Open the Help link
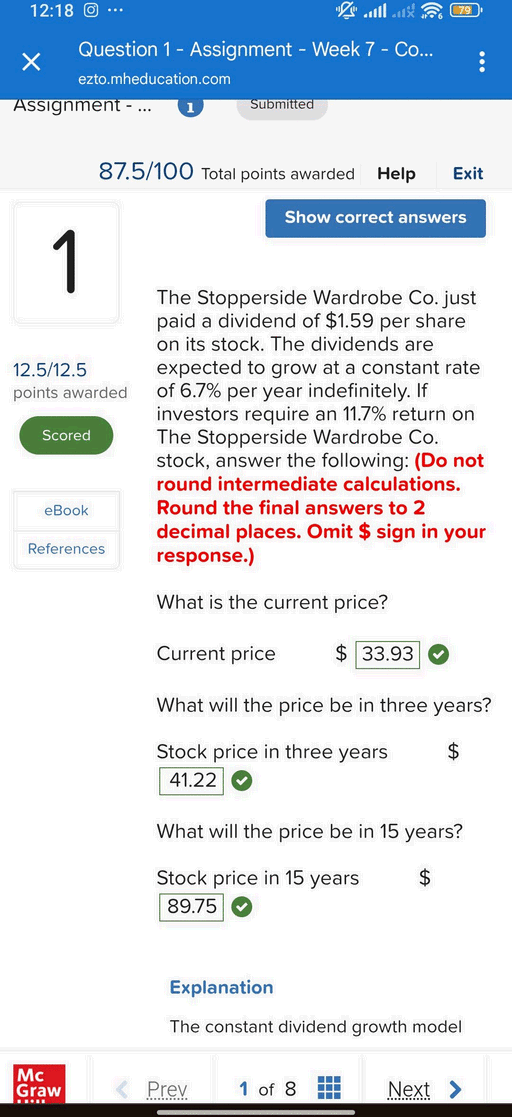The height and width of the screenshot is (1117, 512). [396, 174]
